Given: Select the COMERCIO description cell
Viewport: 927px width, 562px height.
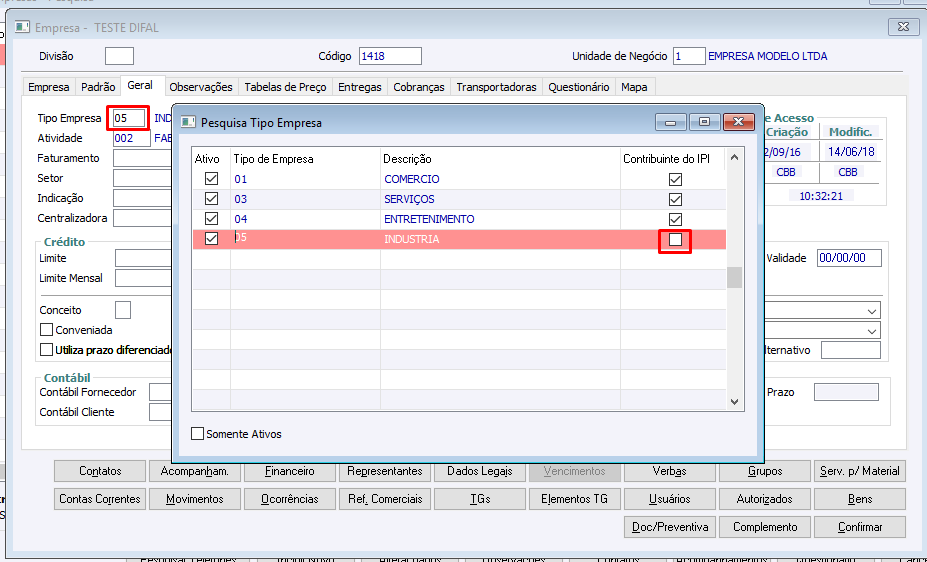Looking at the screenshot, I should (x=500, y=179).
